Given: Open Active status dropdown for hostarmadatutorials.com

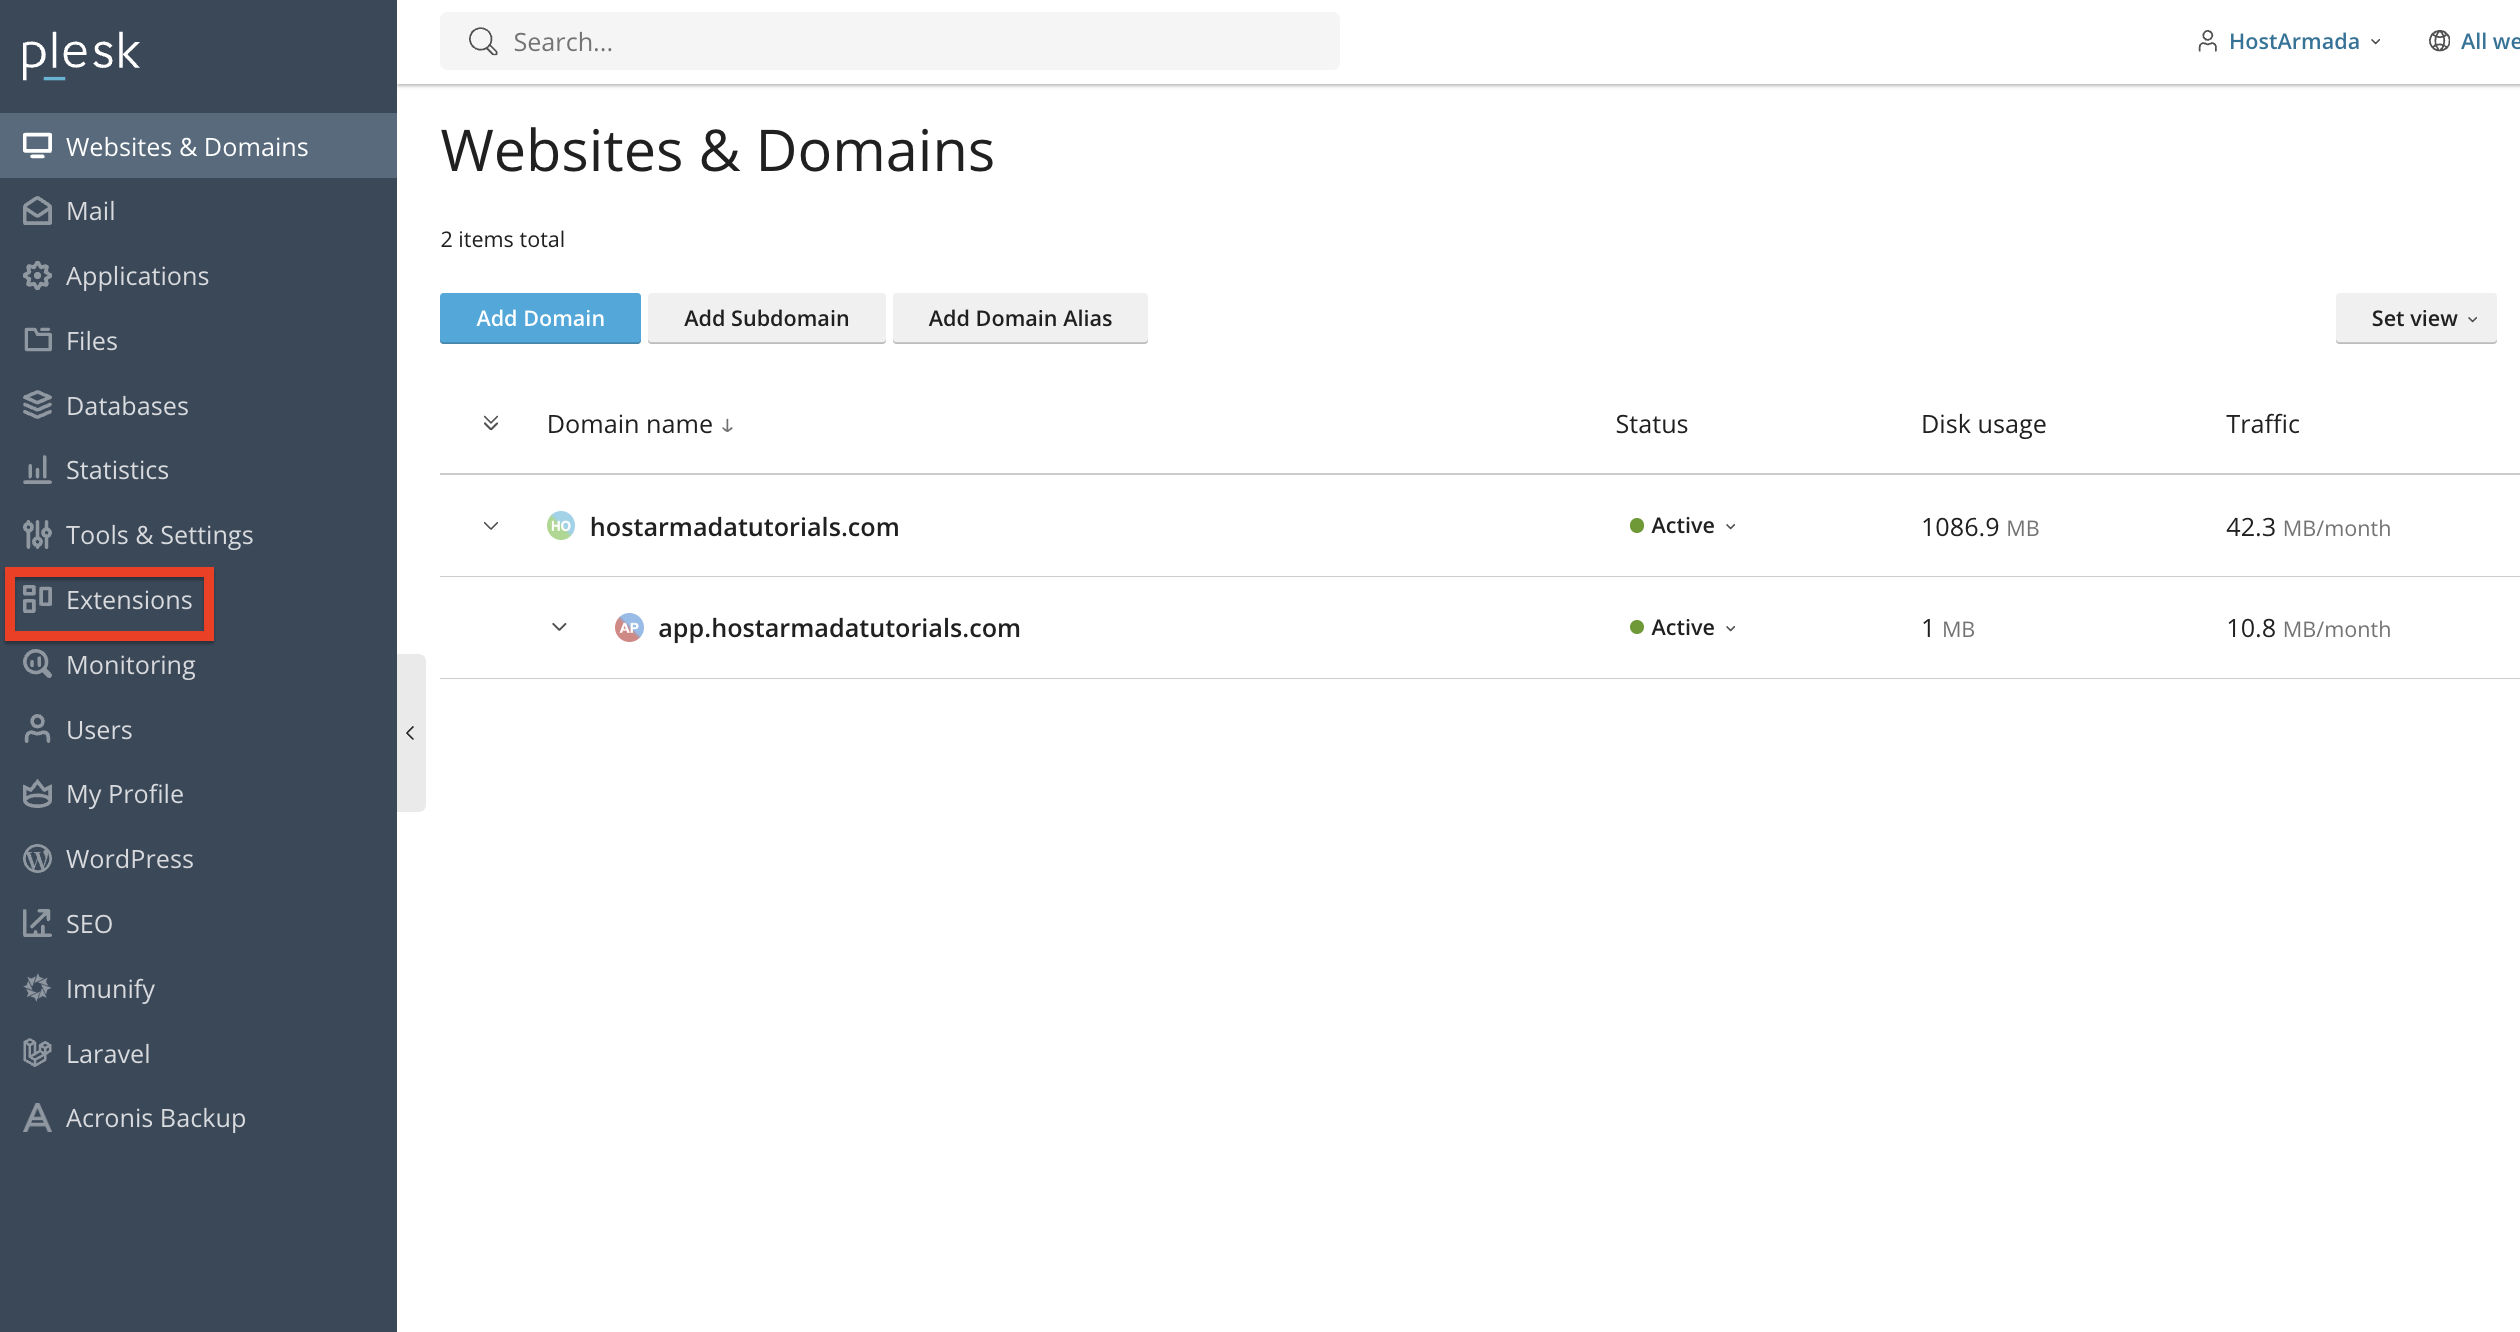Looking at the screenshot, I should (x=1683, y=526).
